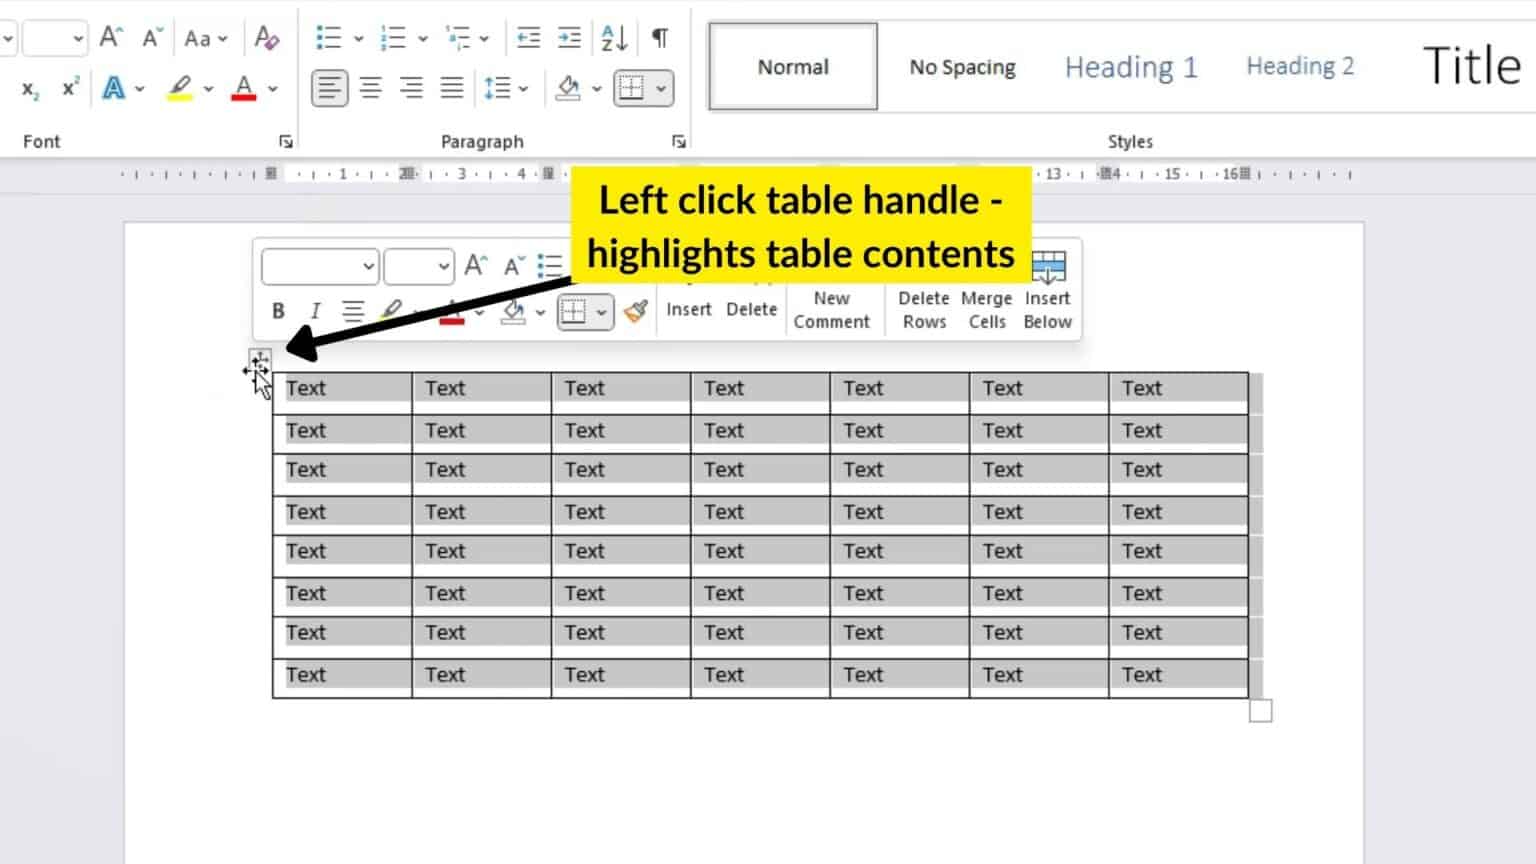Select the Increase Font Size icon

click(108, 37)
